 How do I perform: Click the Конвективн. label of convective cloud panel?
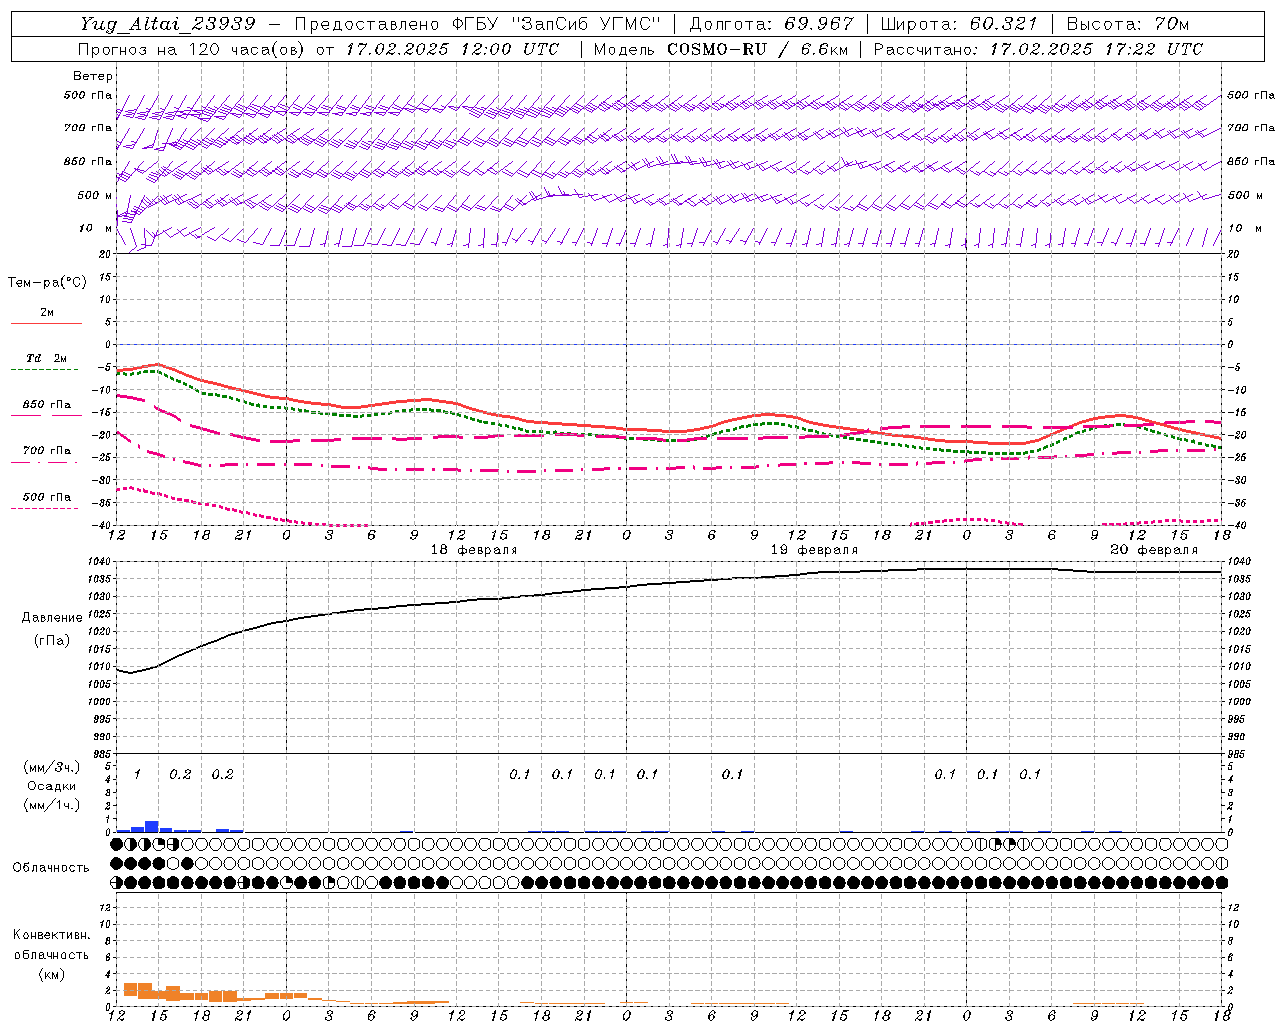[x=51, y=935]
